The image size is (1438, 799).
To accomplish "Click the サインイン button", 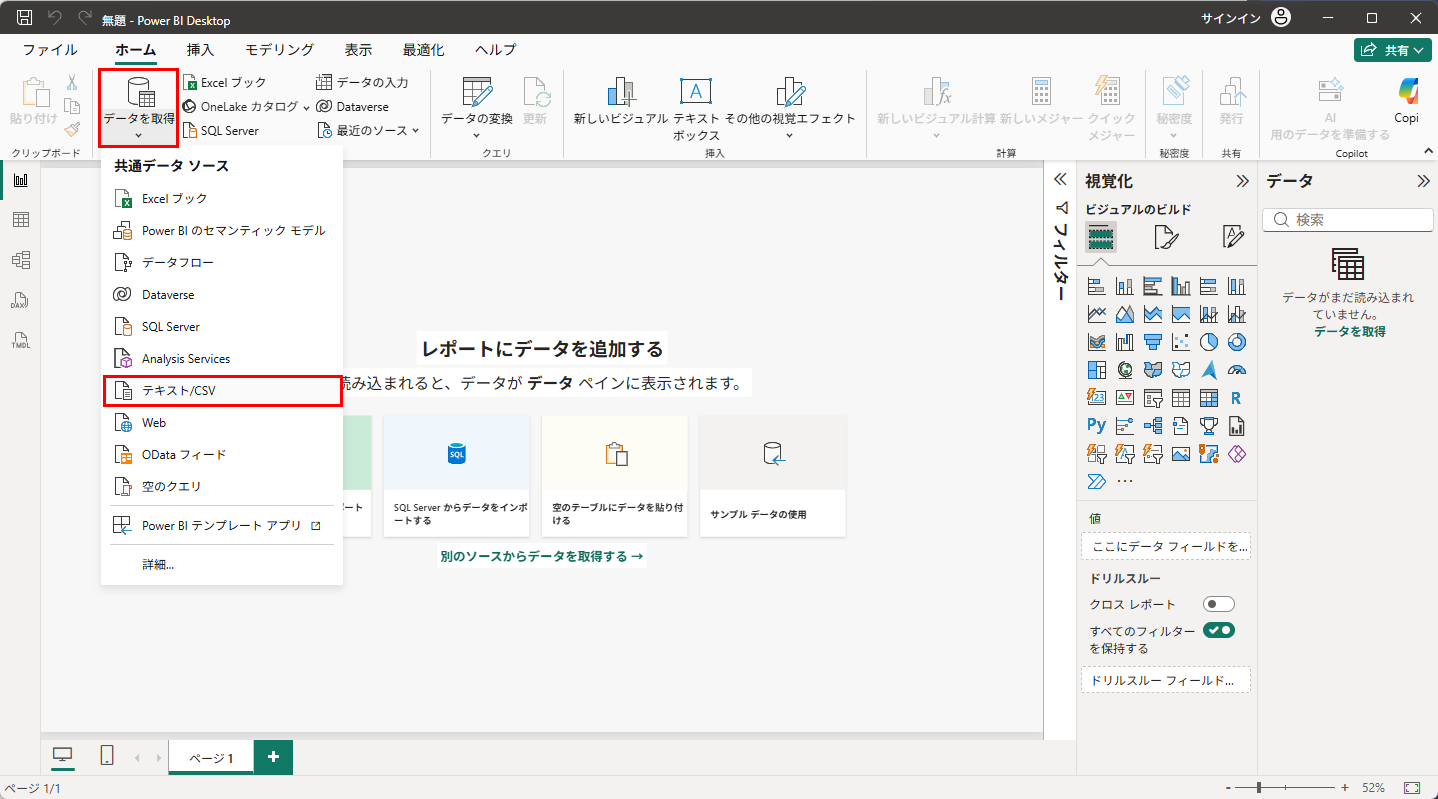I will coord(1230,18).
